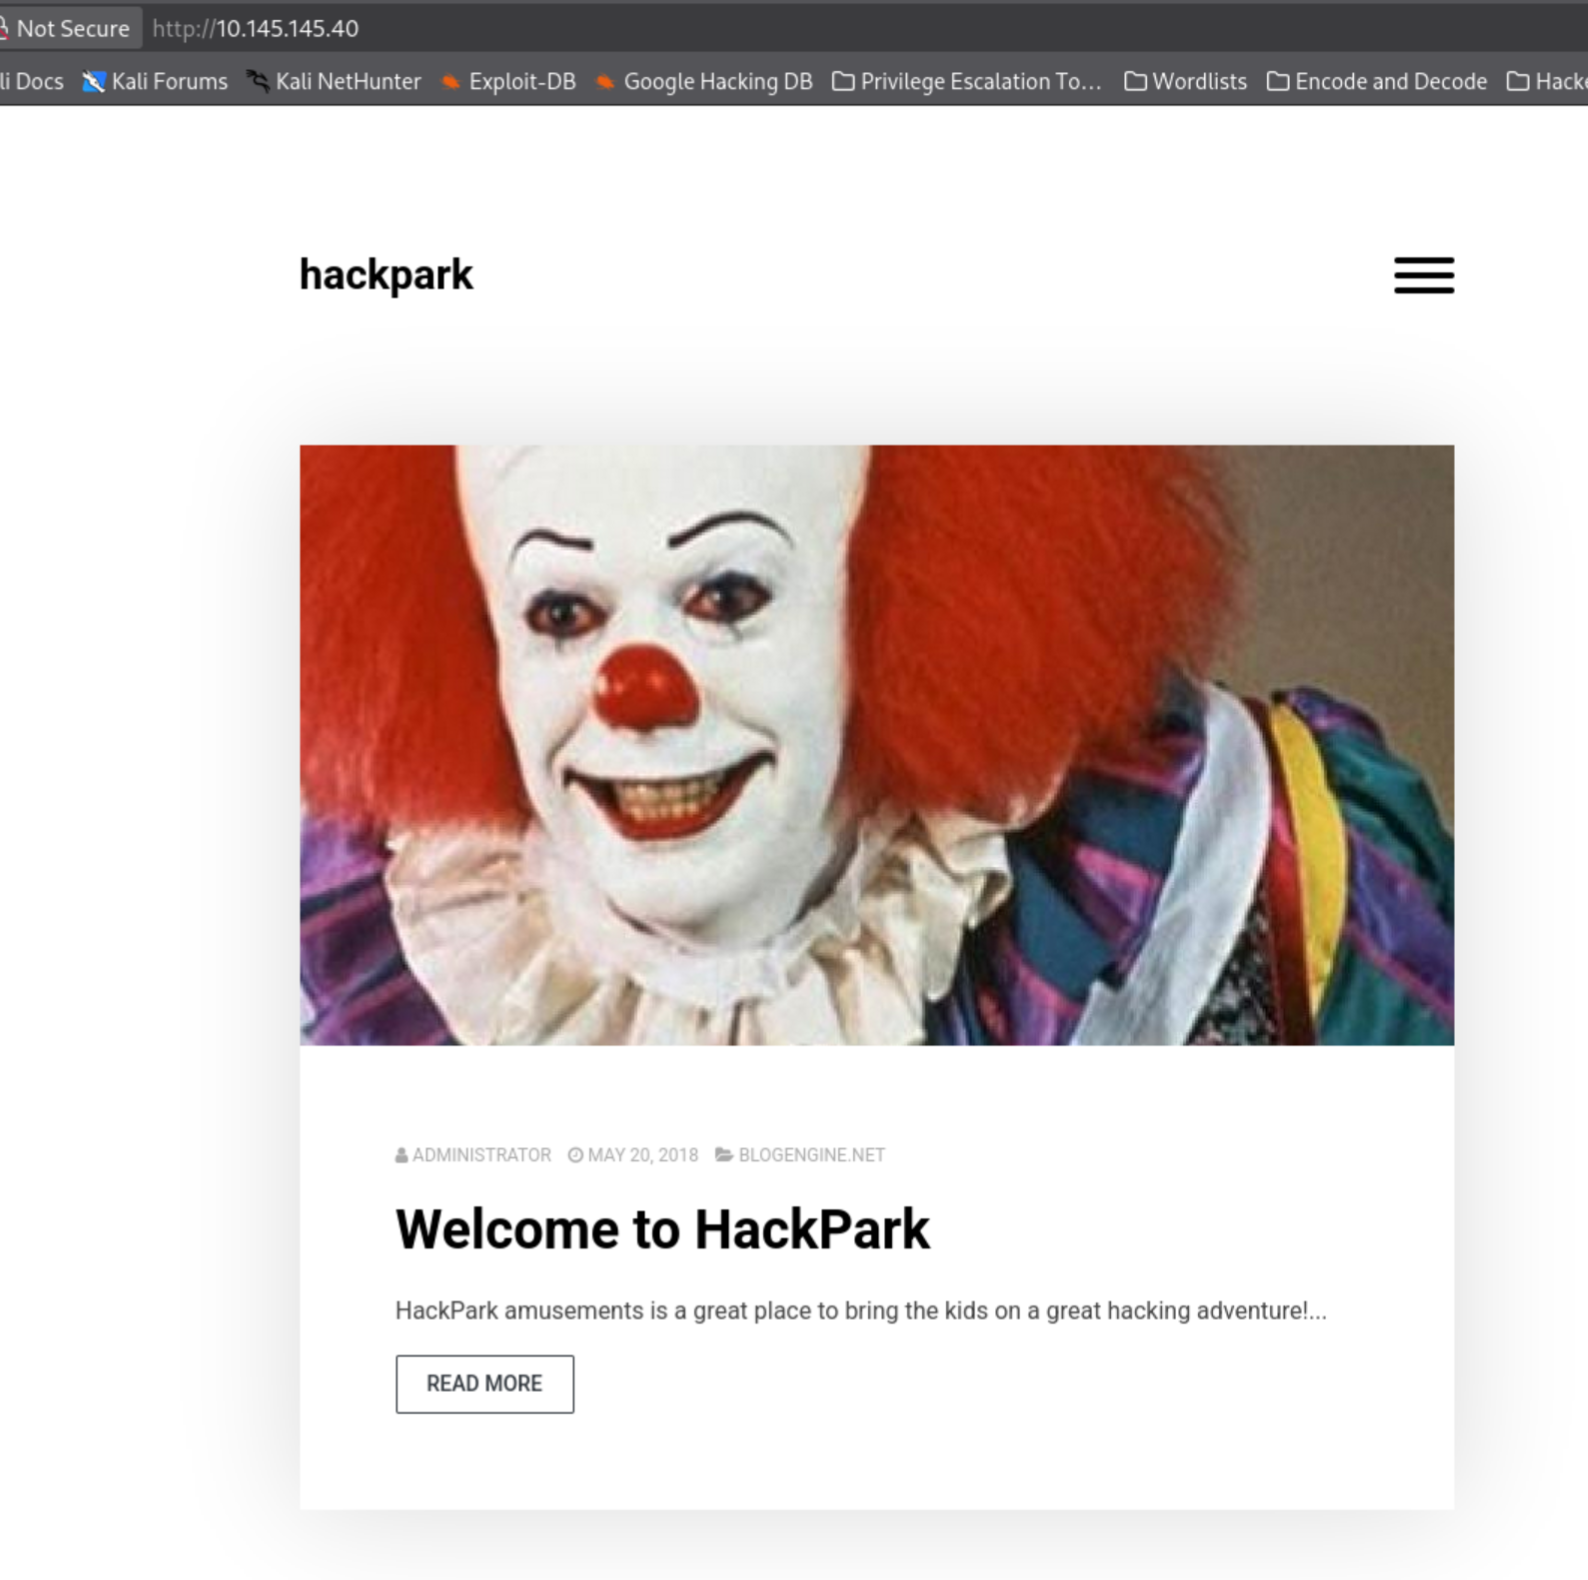Click the clock icon beside the date

coord(575,1155)
